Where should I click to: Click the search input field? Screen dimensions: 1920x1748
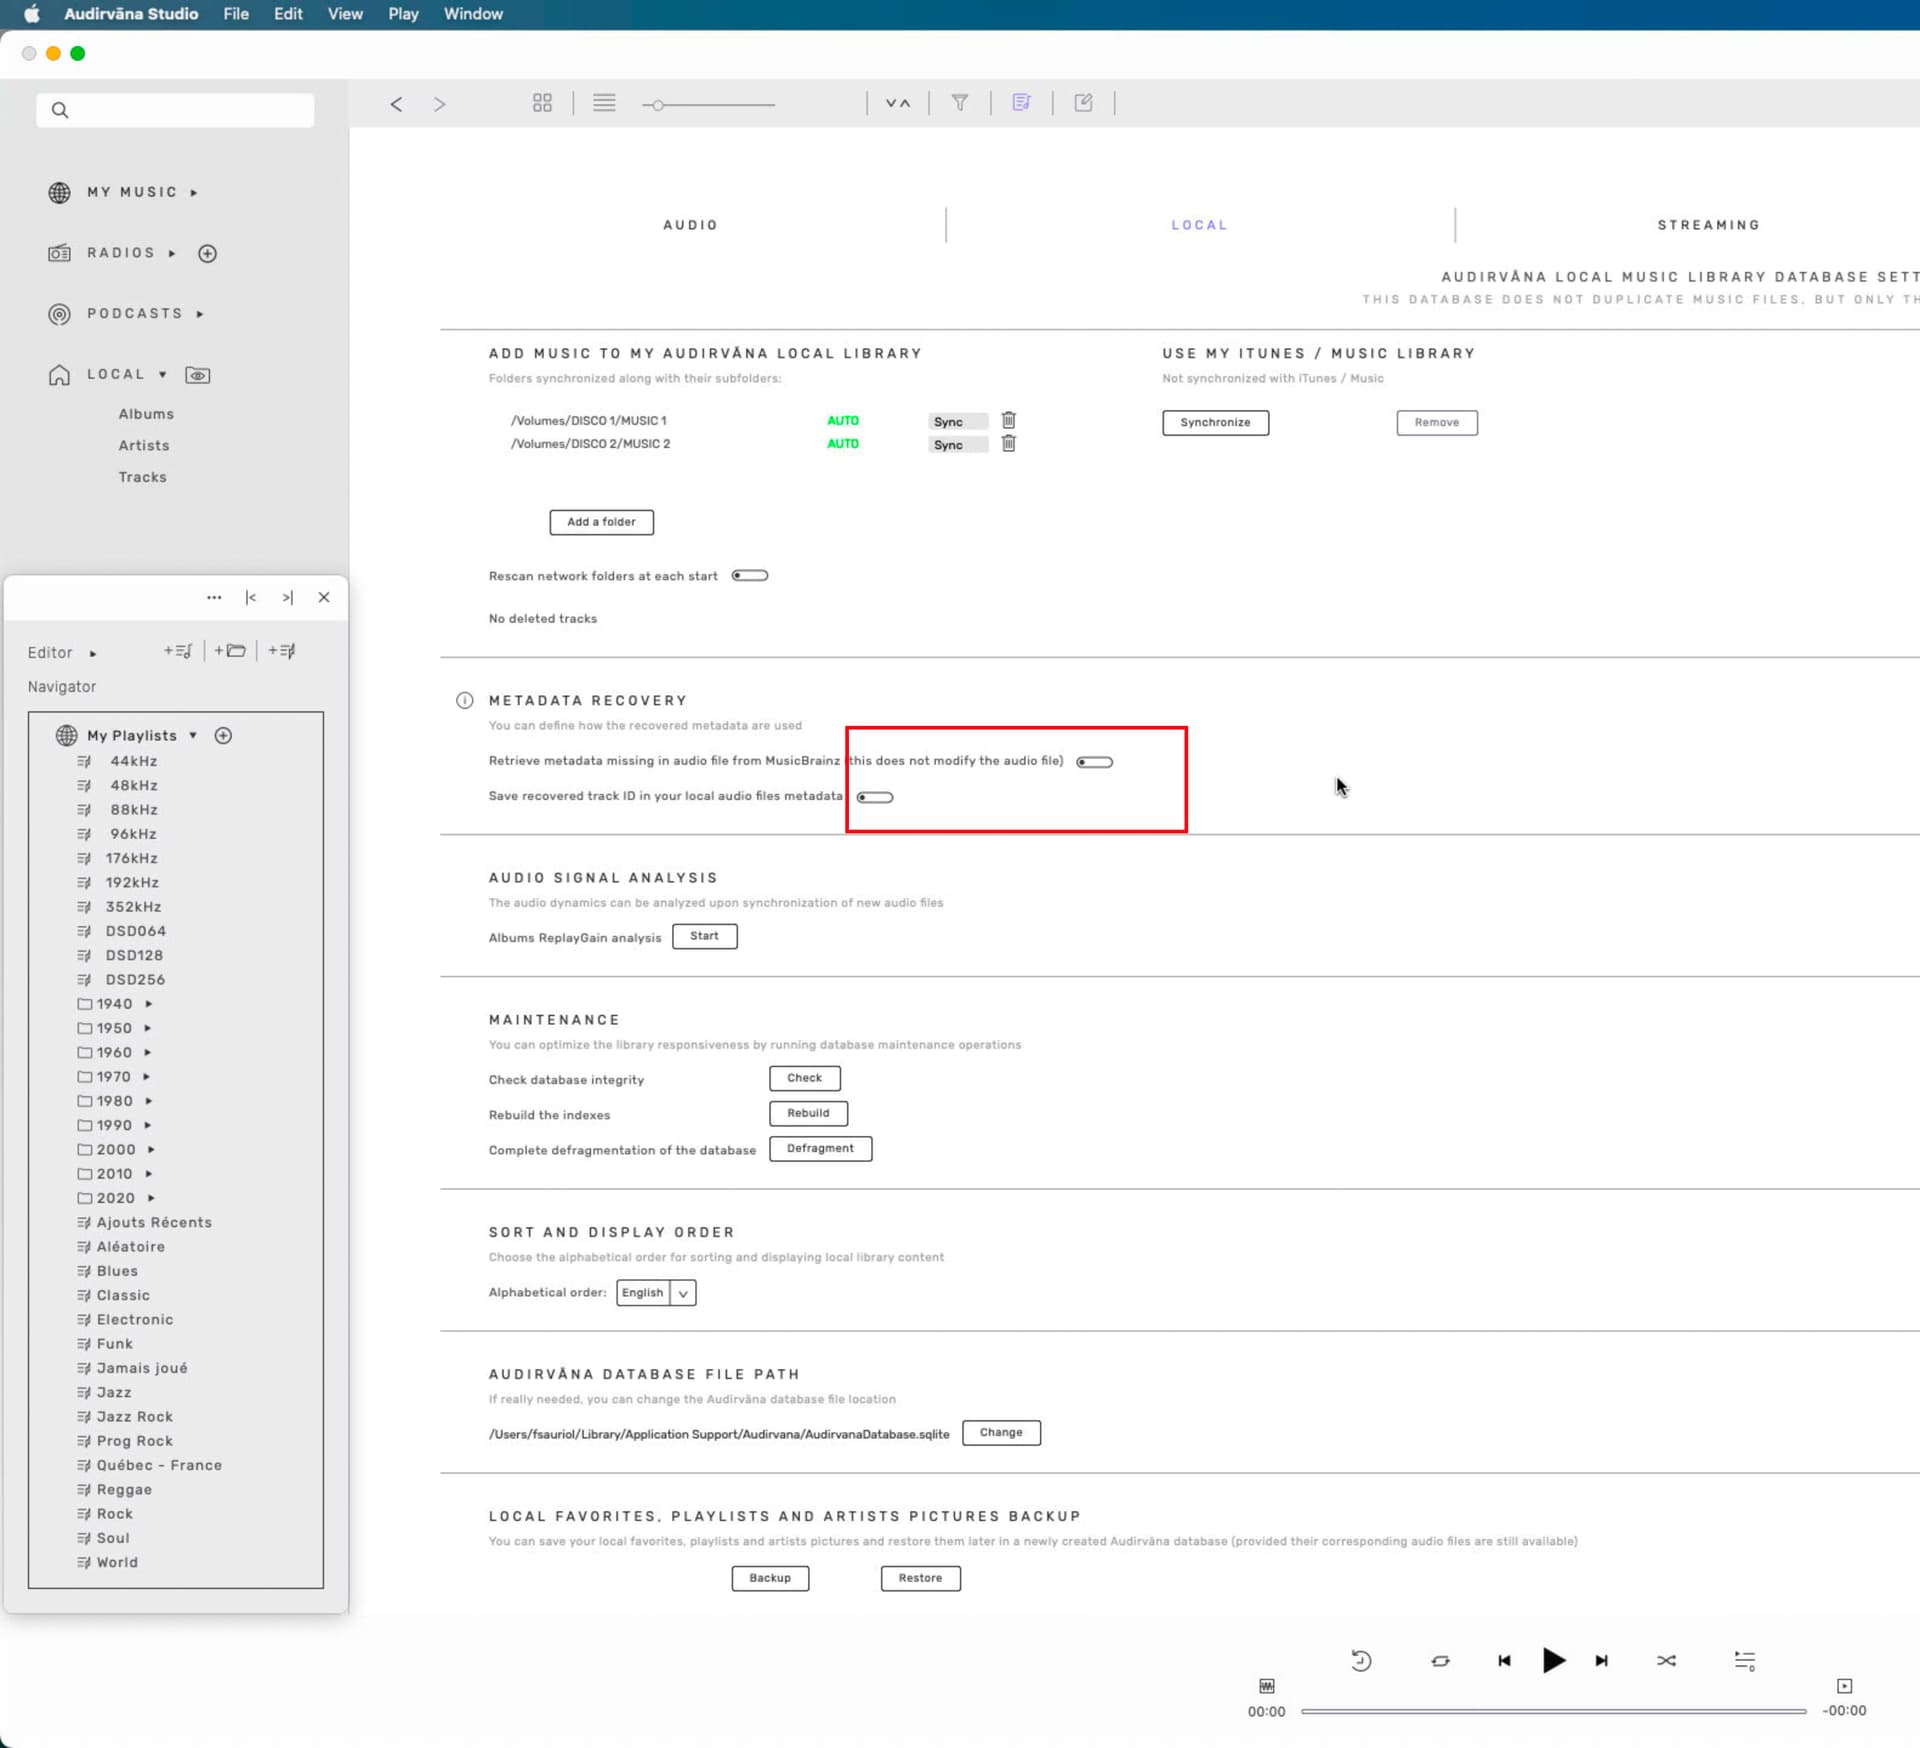click(x=175, y=110)
